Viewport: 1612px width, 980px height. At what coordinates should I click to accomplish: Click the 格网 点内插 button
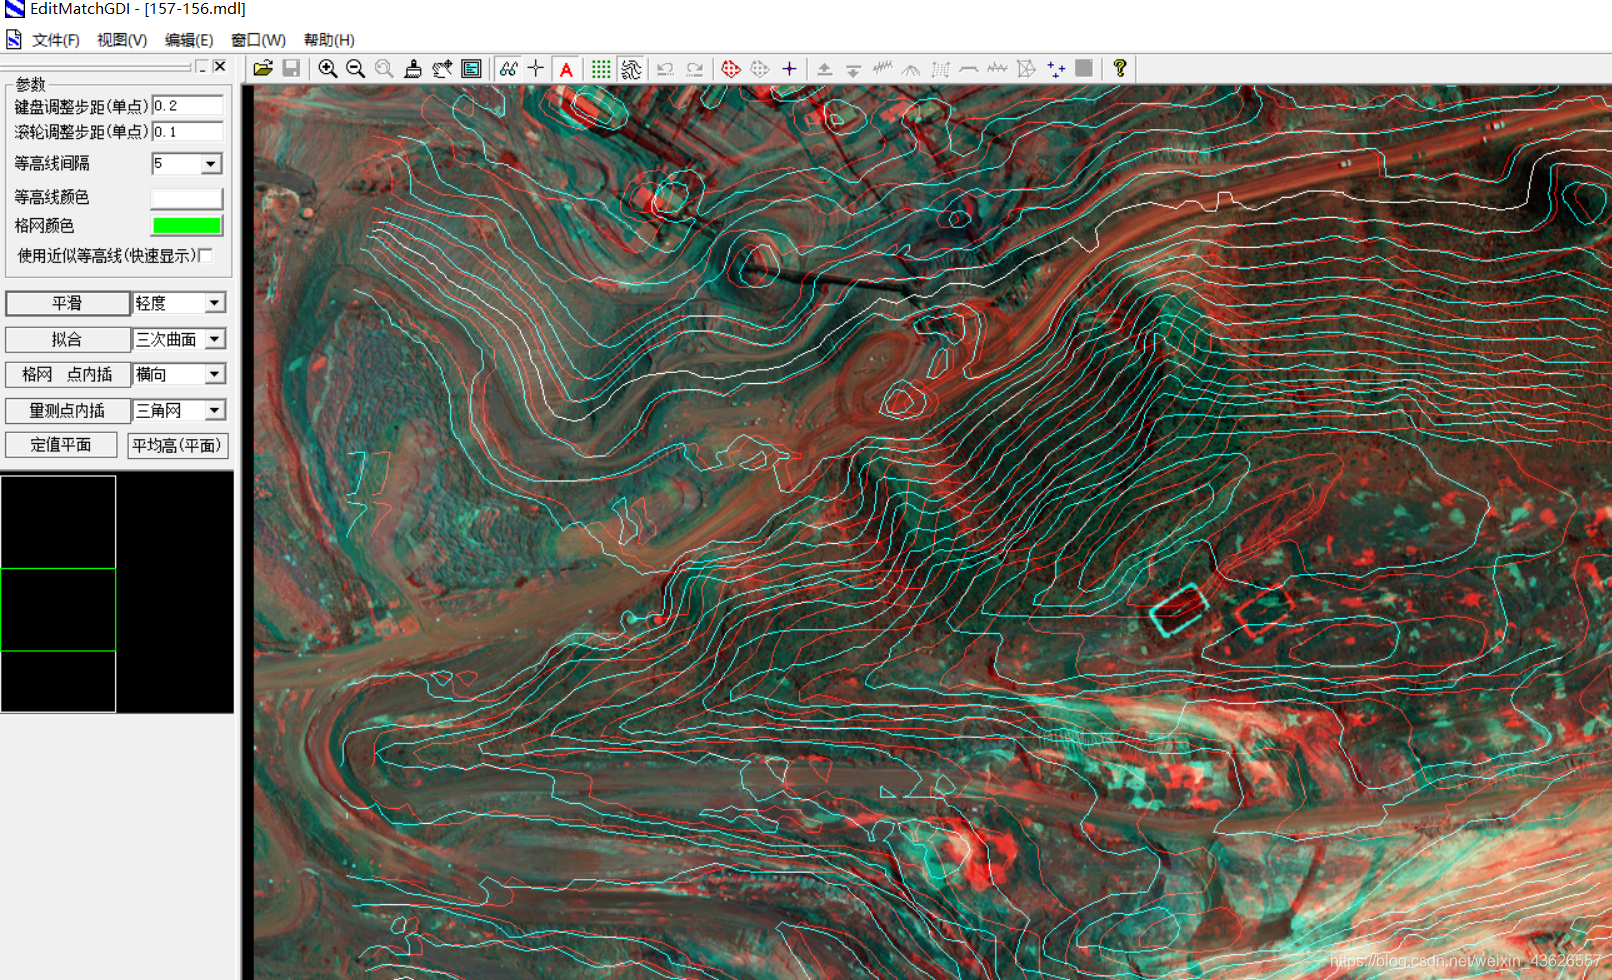[67, 374]
